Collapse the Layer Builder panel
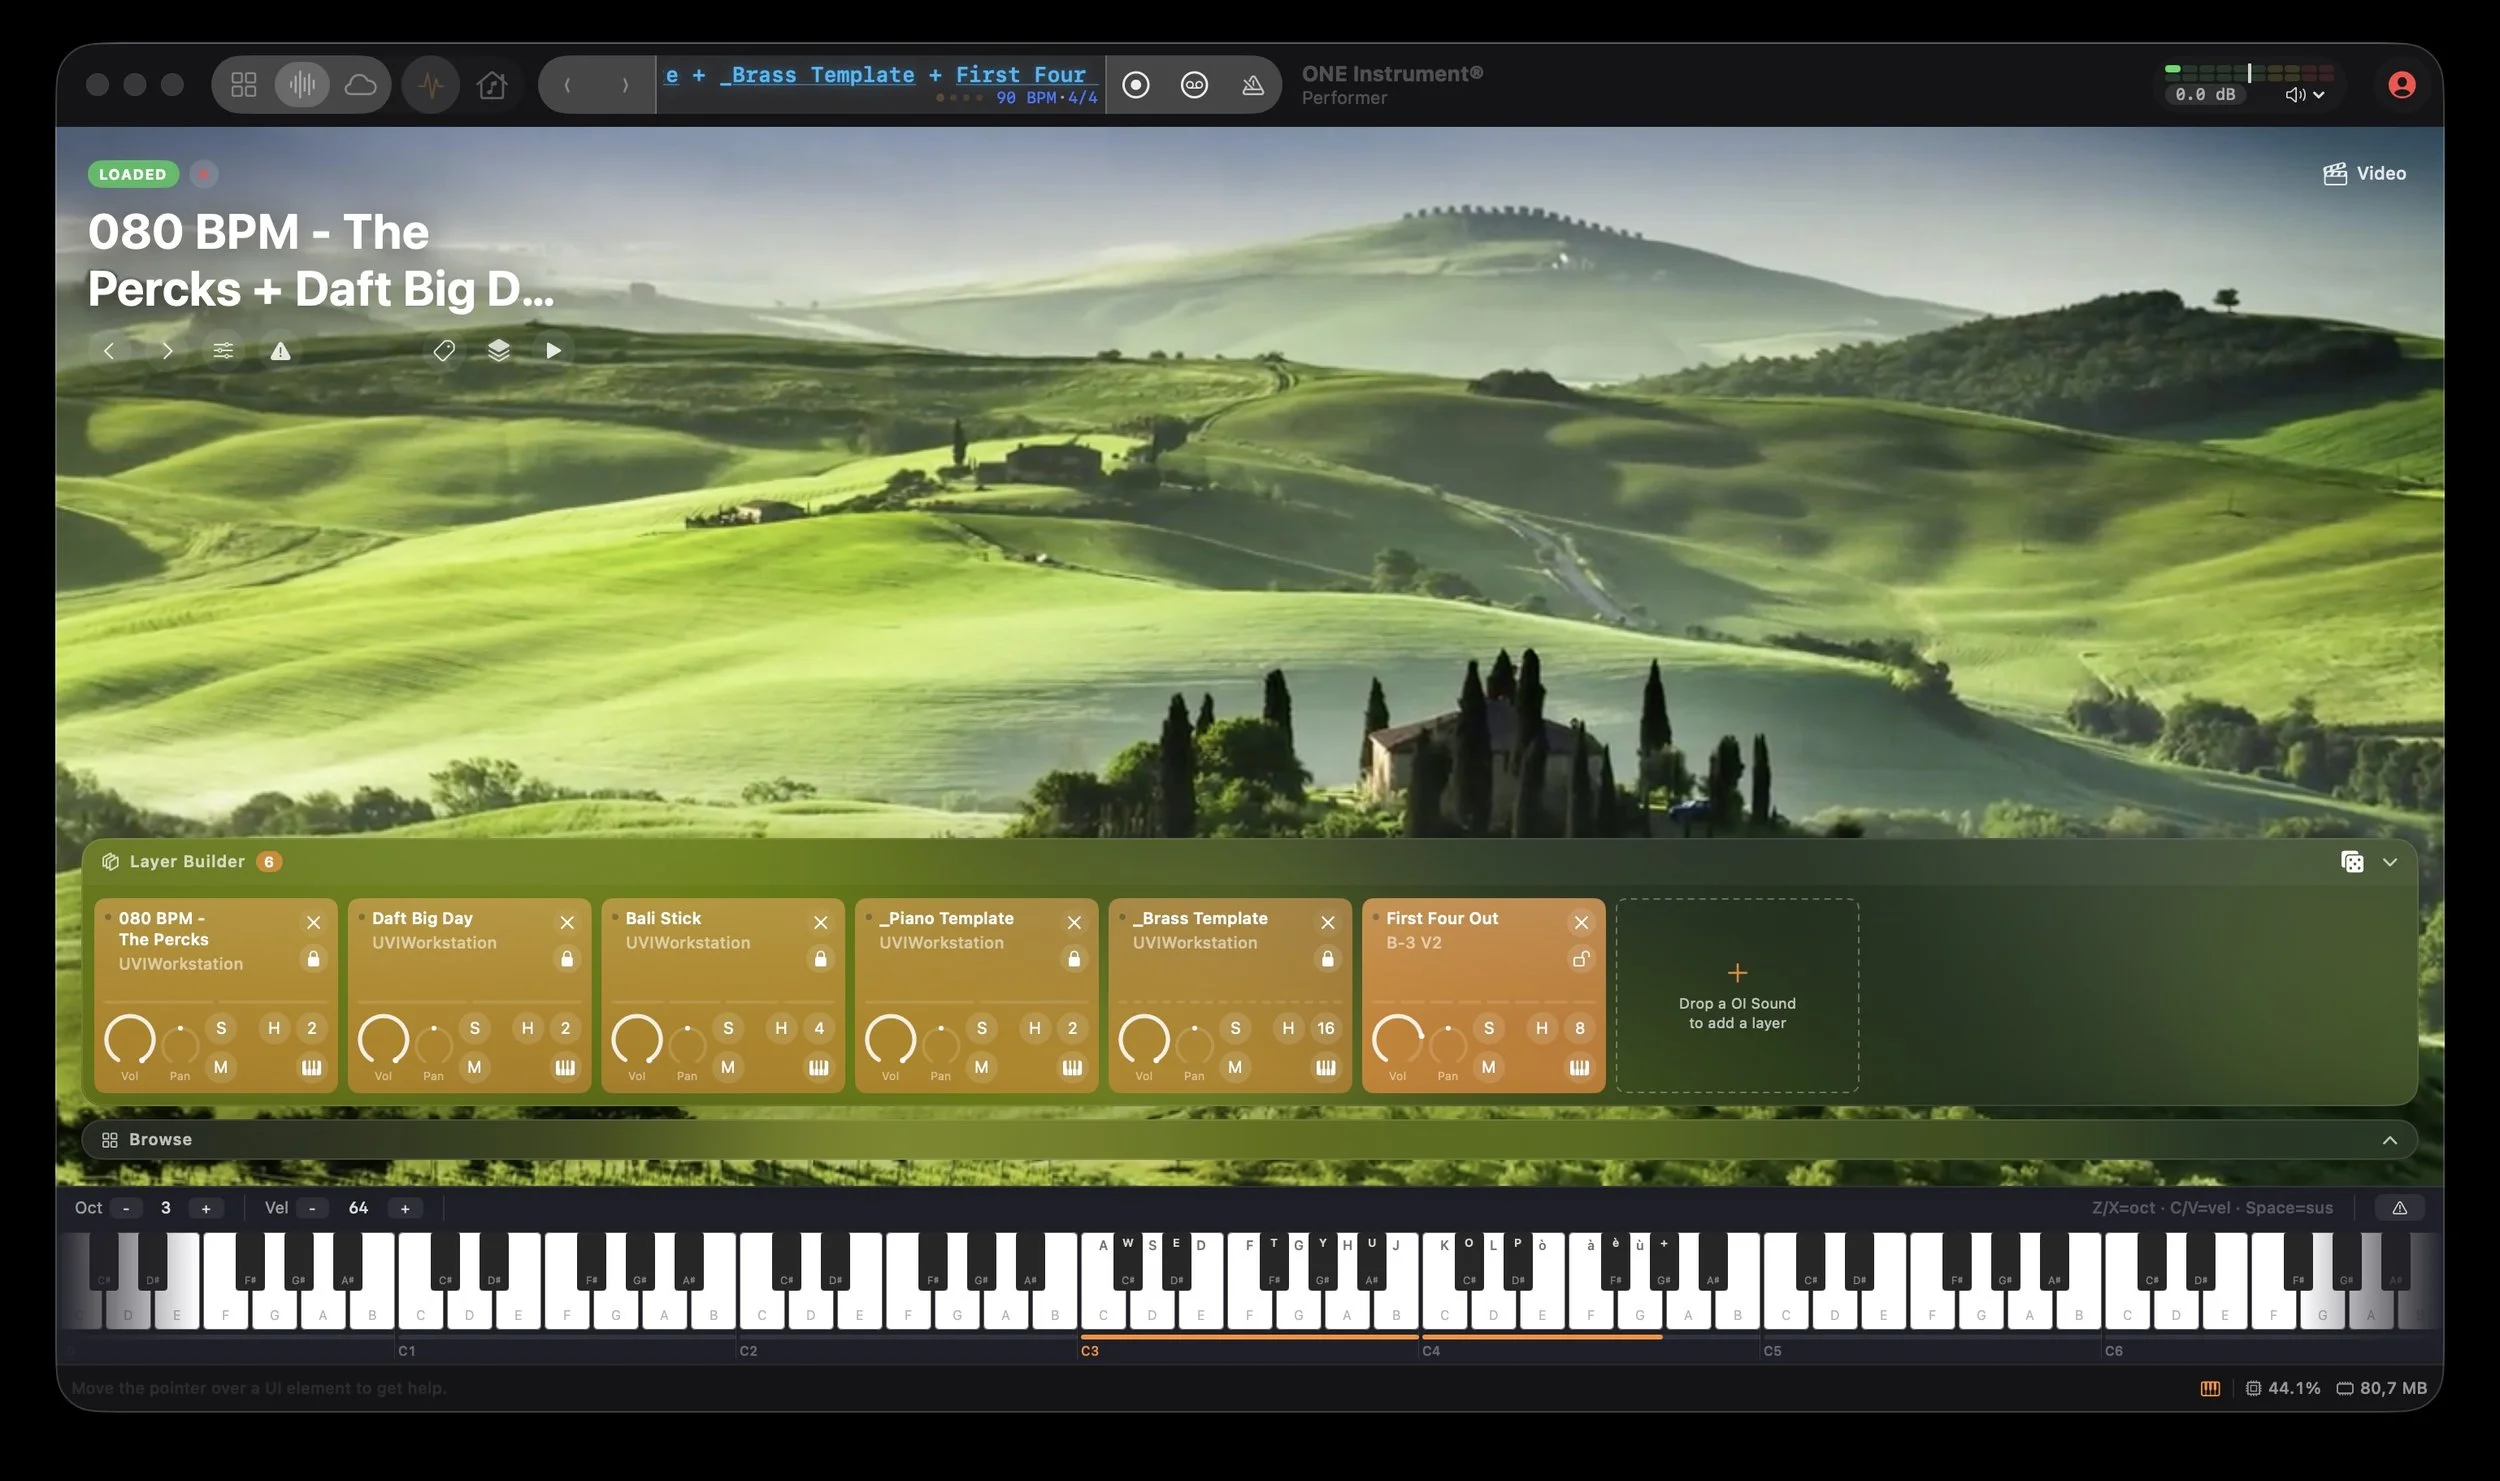This screenshot has width=2500, height=1481. point(2389,862)
